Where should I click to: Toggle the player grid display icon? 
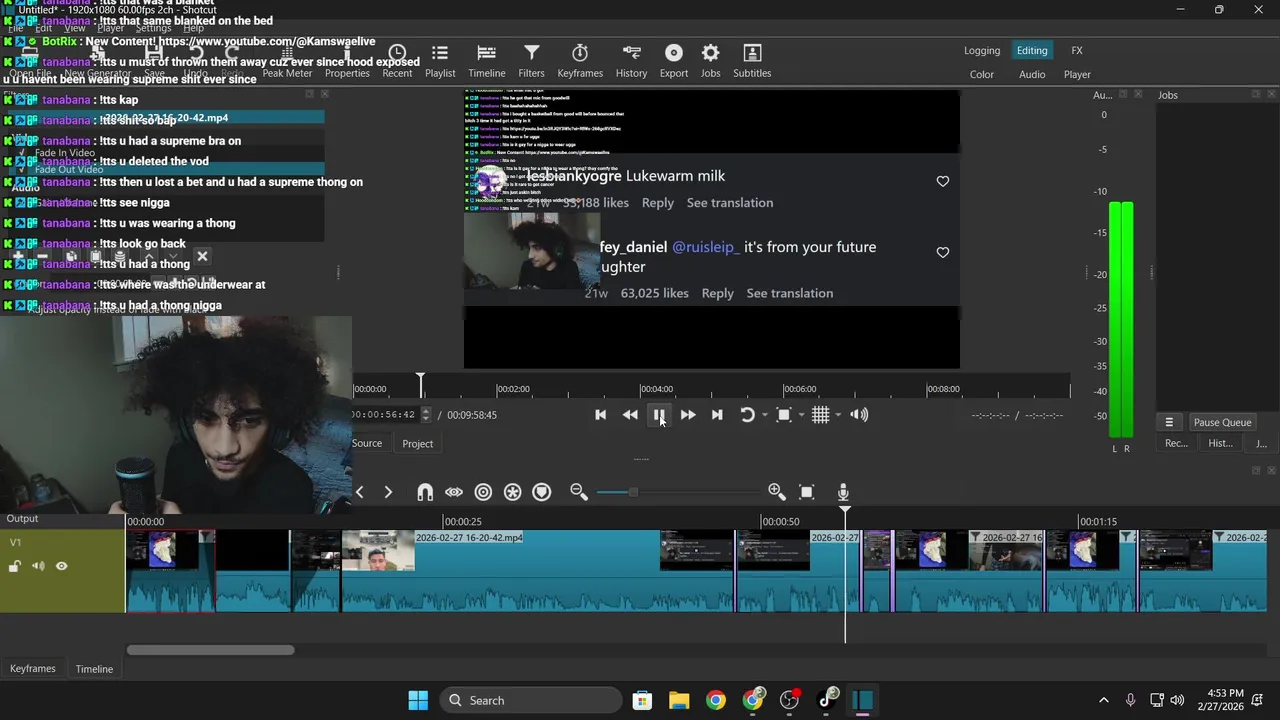(820, 415)
